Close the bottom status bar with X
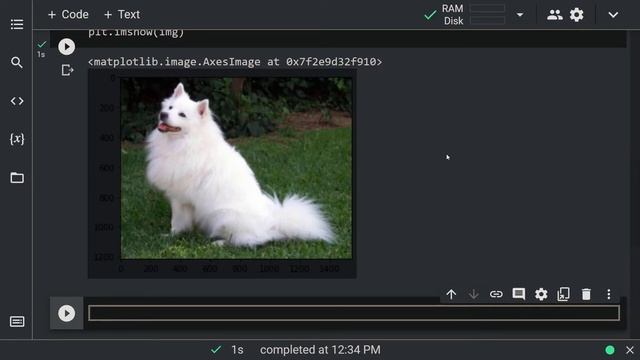This screenshot has height=360, width=640. pos(630,350)
